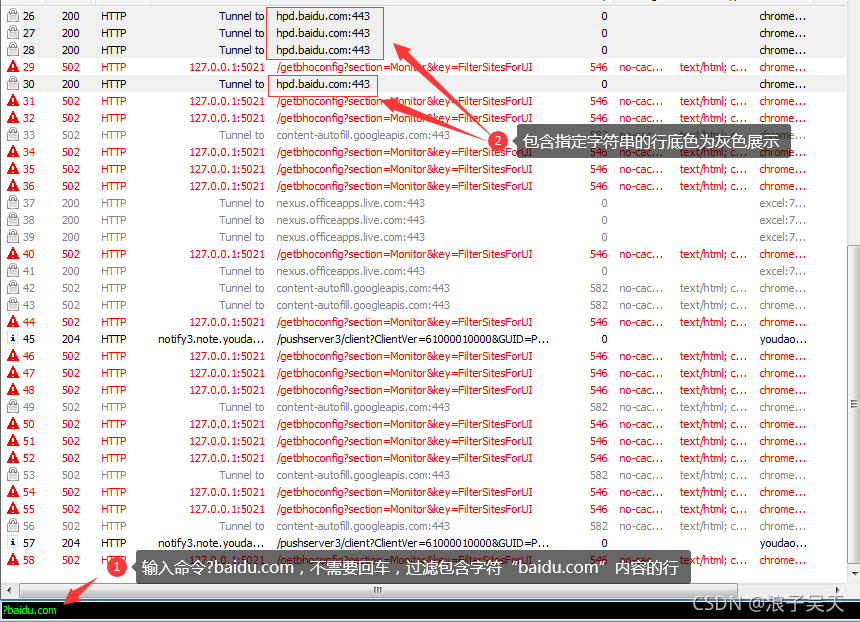This screenshot has height=622, width=860.
Task: Click the blue info icon of session 57
Action: (x=13, y=542)
